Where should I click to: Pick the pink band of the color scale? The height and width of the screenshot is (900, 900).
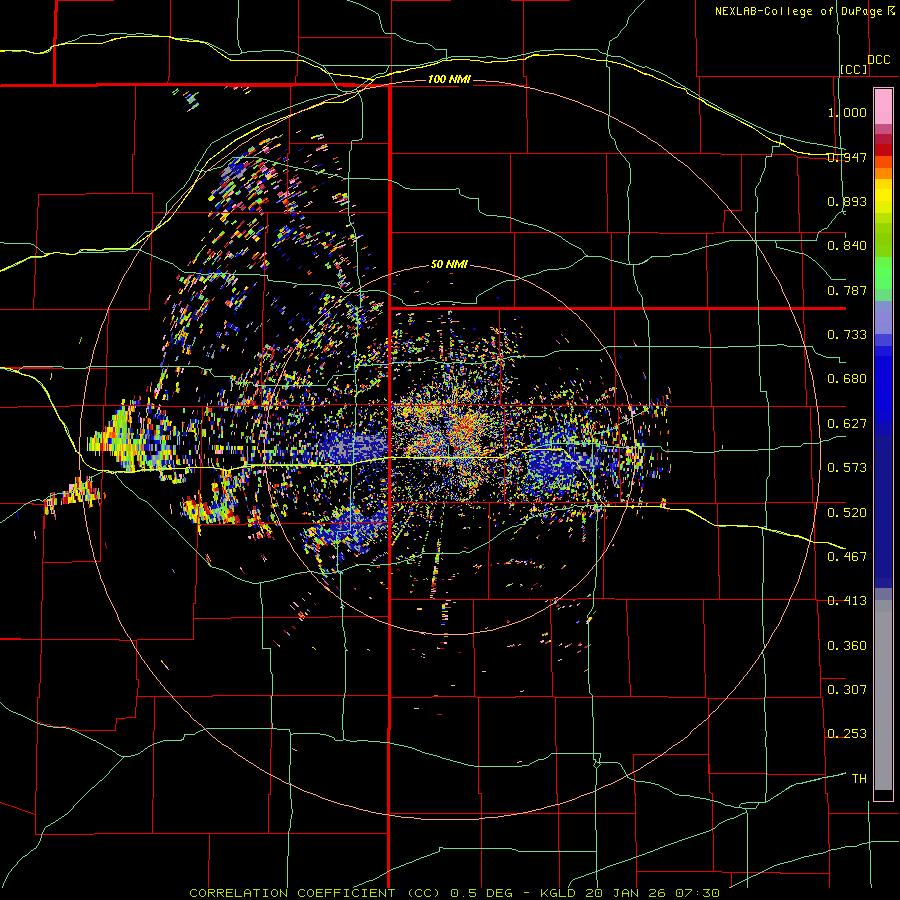click(883, 106)
